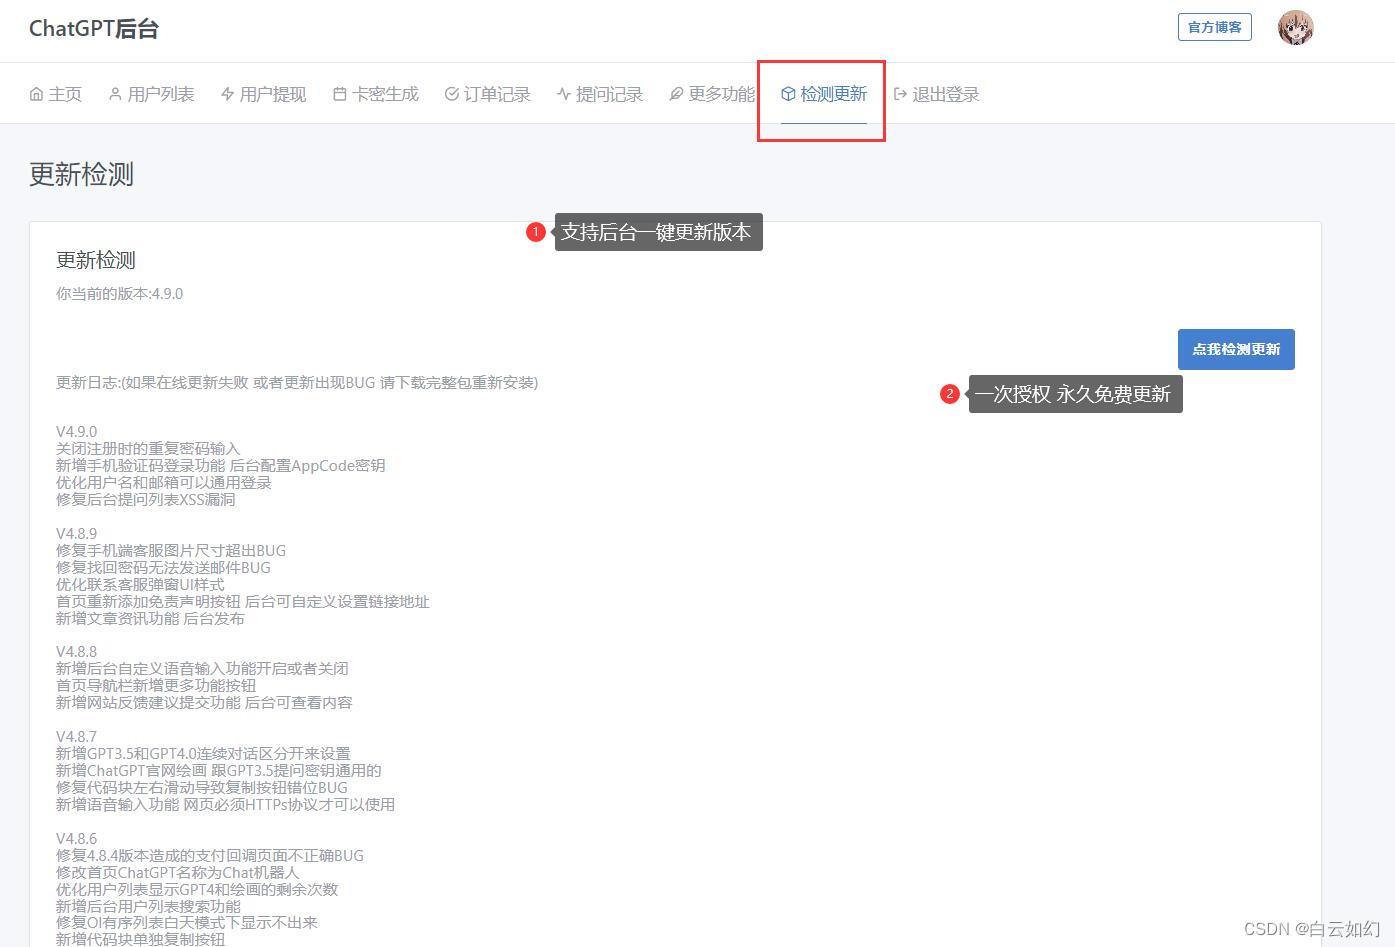The width and height of the screenshot is (1395, 947).
Task: Click the line about GPT4和绘画的剩余次数
Action: pos(197,890)
